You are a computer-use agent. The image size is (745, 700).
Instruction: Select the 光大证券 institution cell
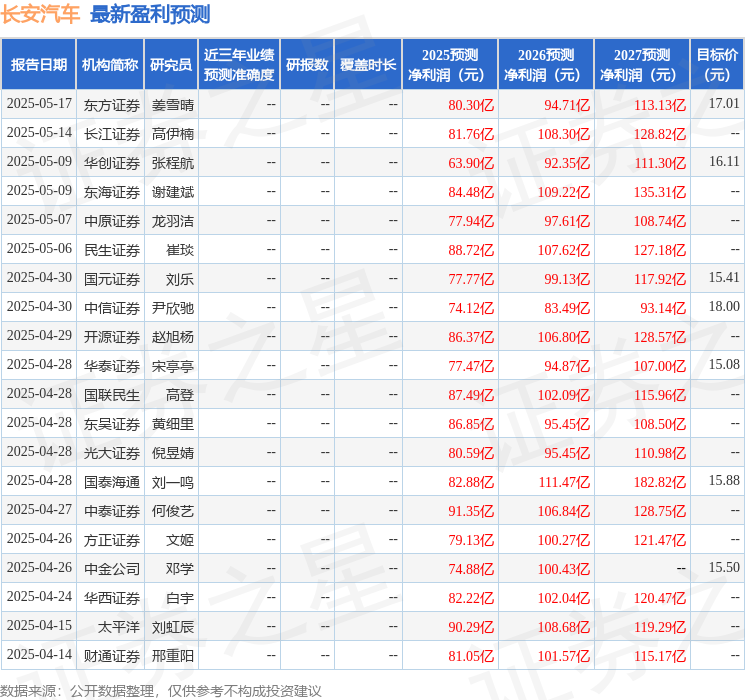112,453
